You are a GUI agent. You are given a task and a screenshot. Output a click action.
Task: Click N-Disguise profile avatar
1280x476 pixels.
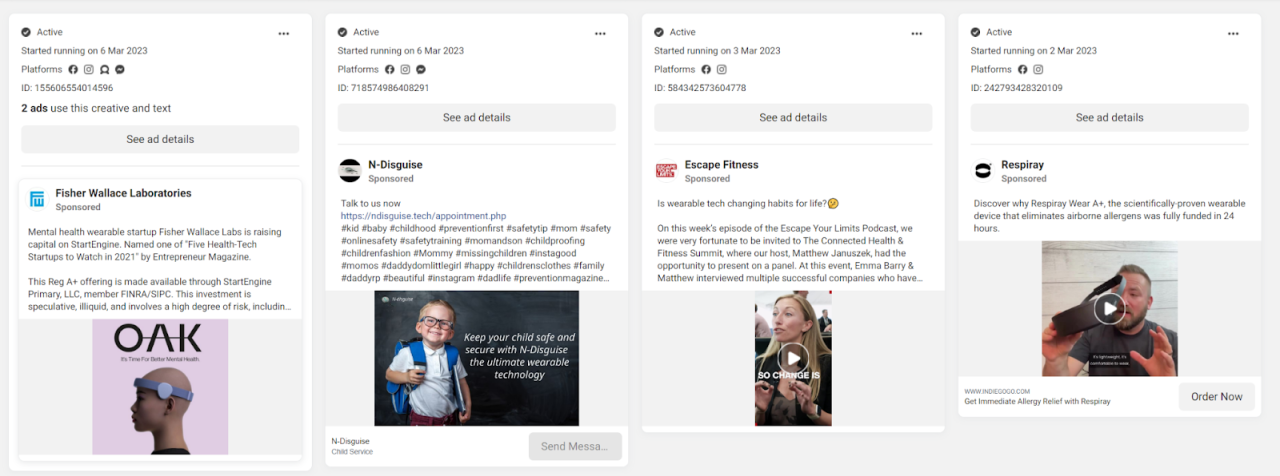coord(350,171)
